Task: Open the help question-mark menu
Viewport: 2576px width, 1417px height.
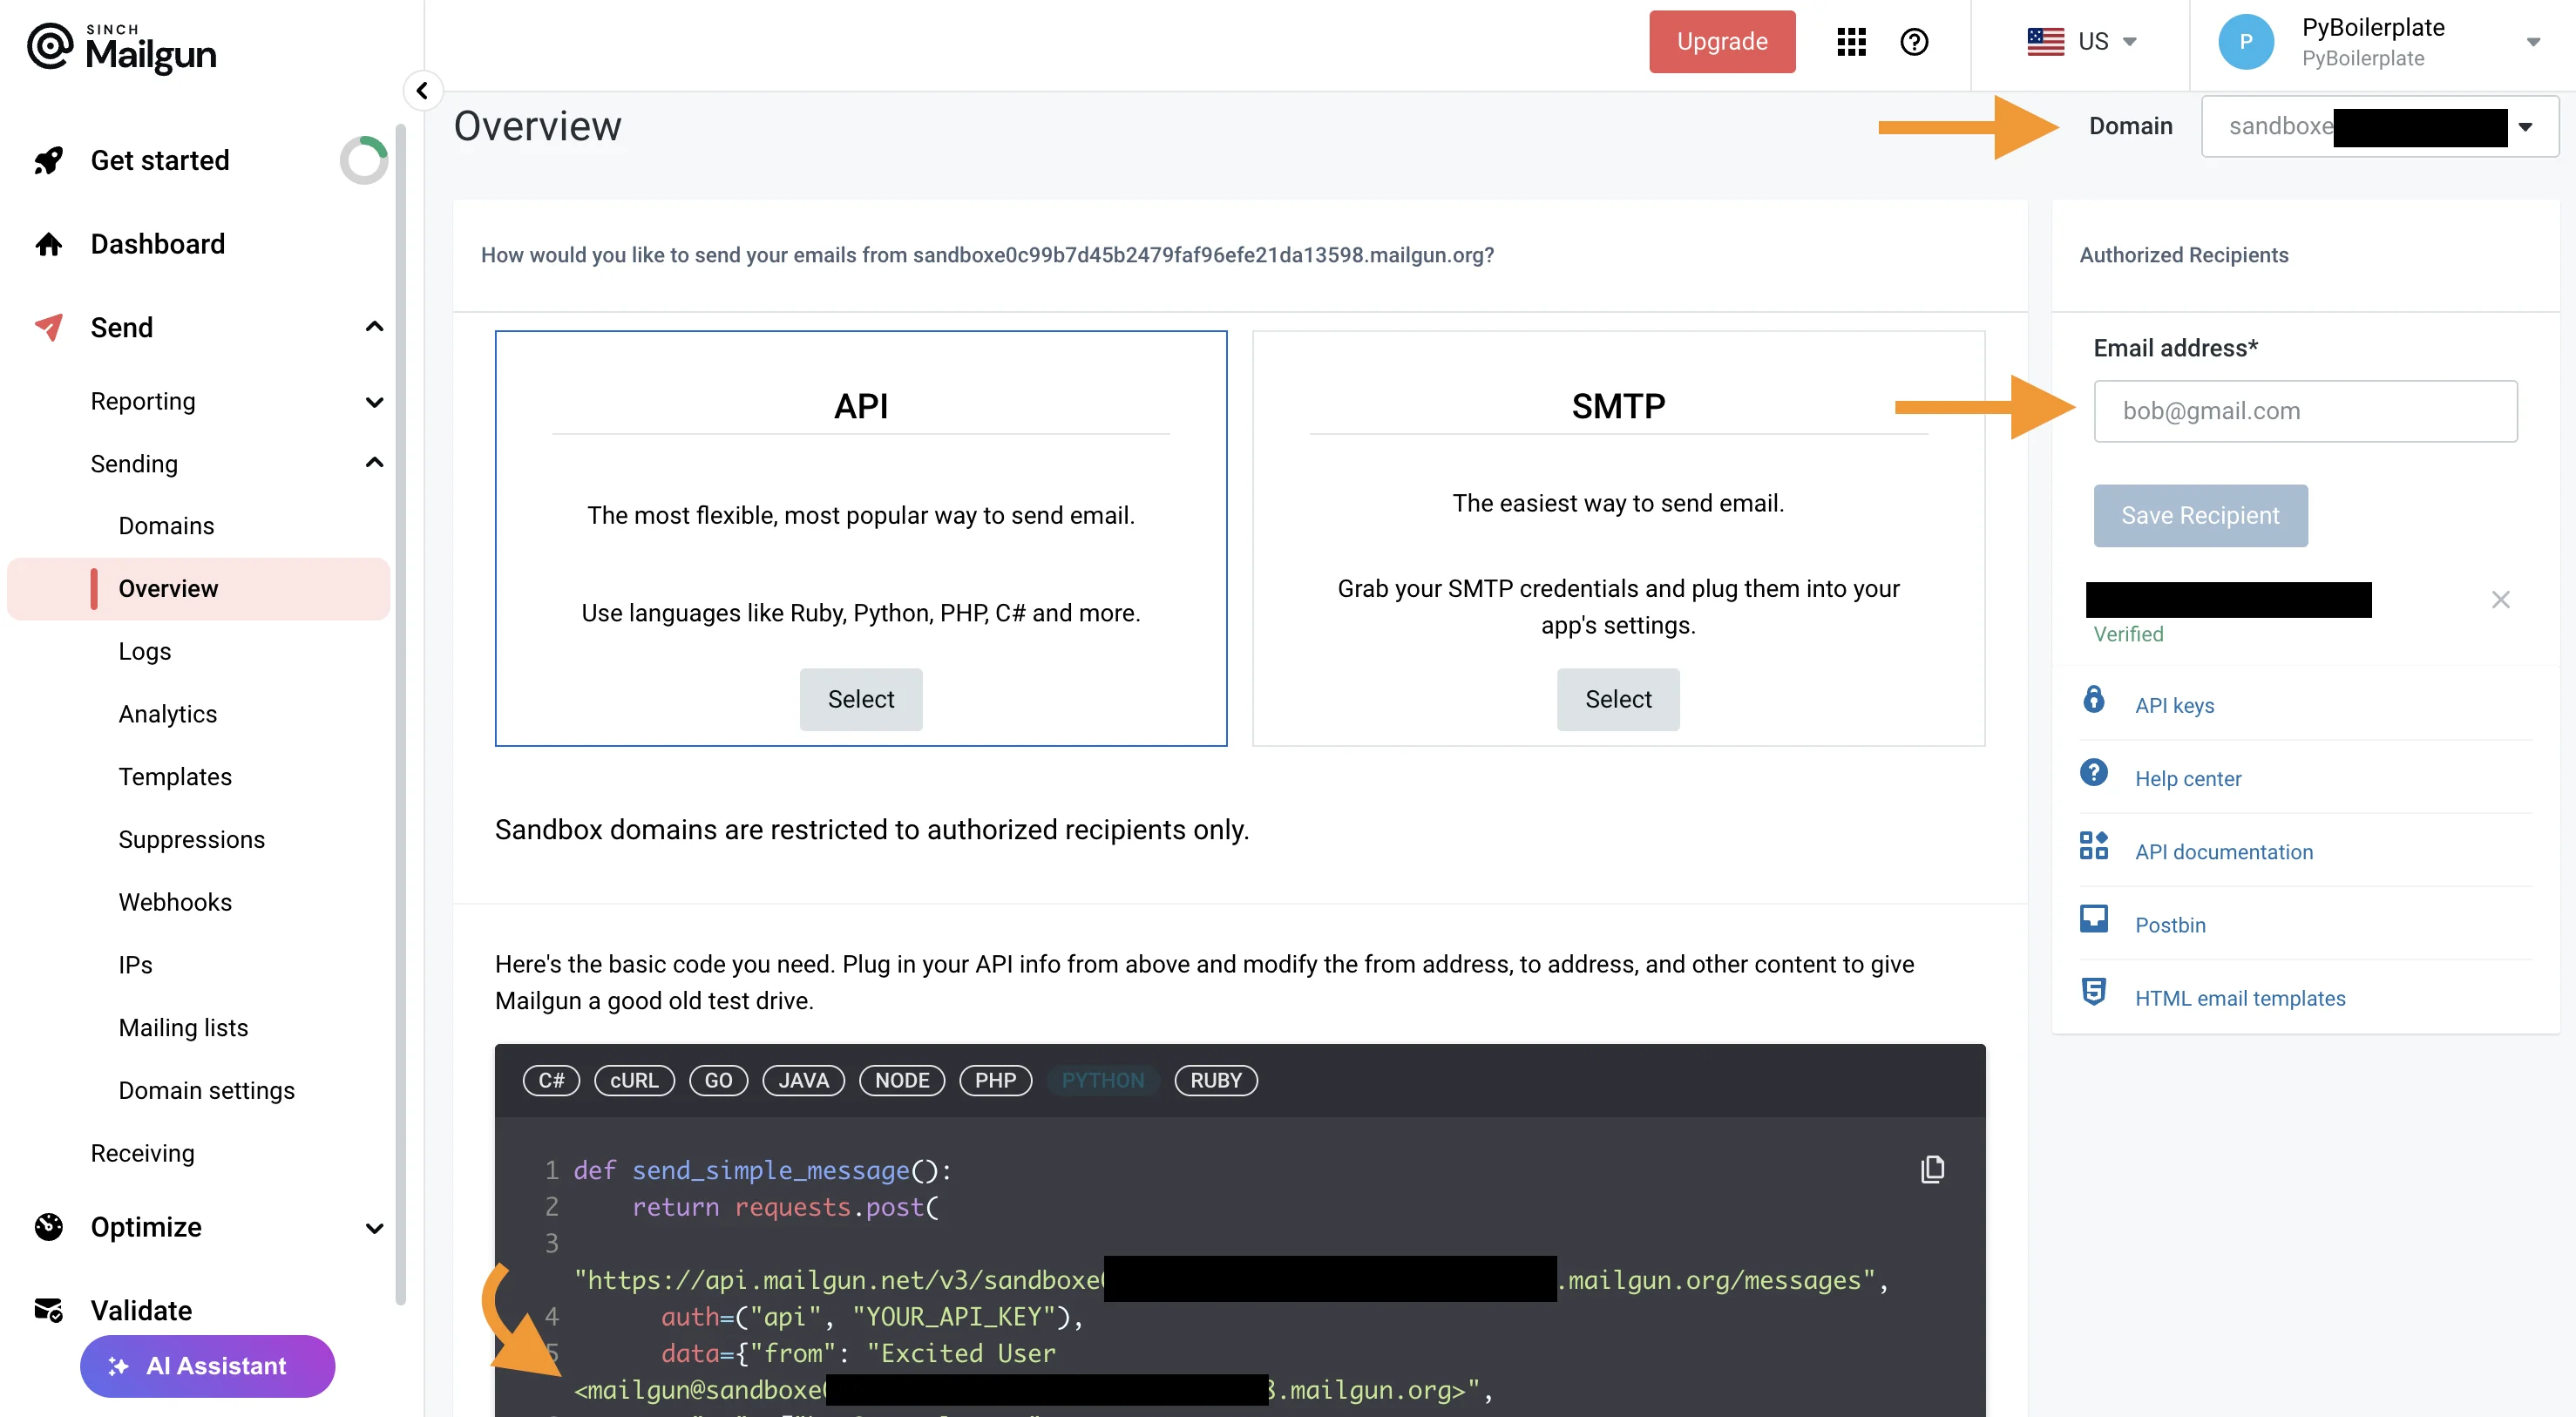Action: click(x=1914, y=41)
